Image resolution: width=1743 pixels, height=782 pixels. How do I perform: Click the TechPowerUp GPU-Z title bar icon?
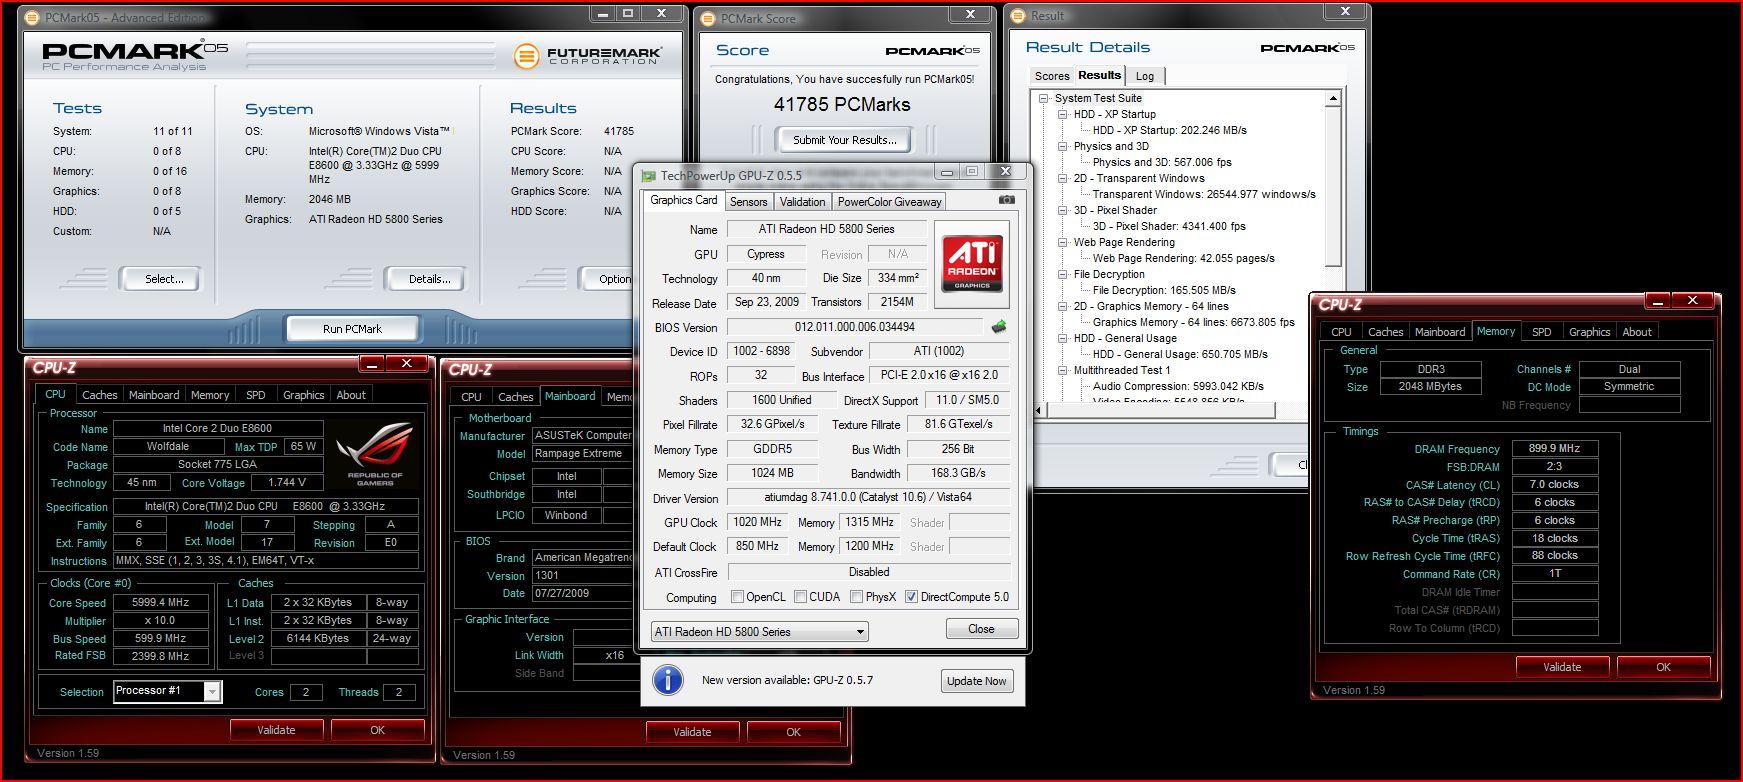[649, 176]
